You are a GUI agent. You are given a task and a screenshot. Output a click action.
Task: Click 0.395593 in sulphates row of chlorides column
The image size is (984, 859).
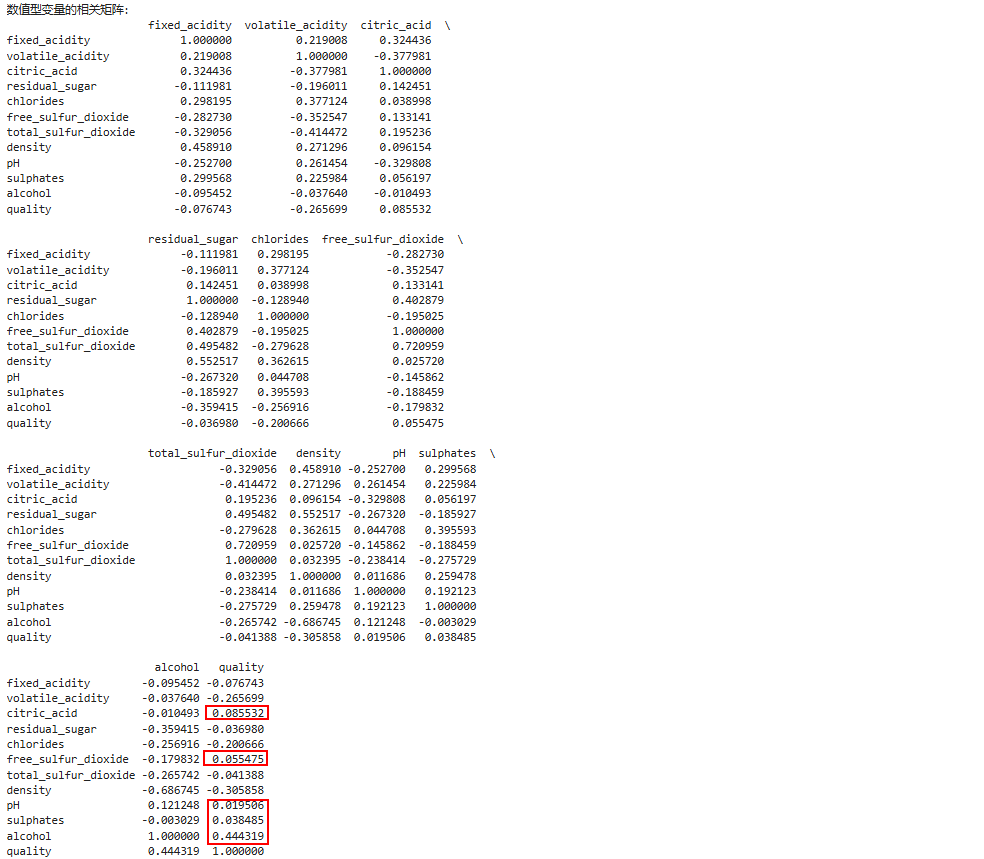[x=283, y=392]
